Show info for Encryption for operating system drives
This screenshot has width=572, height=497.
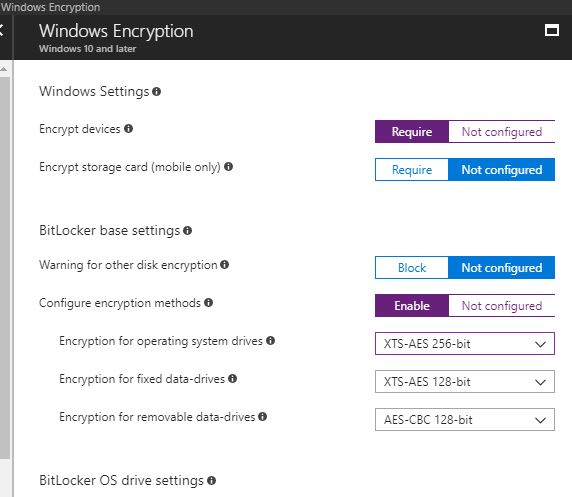(x=270, y=340)
